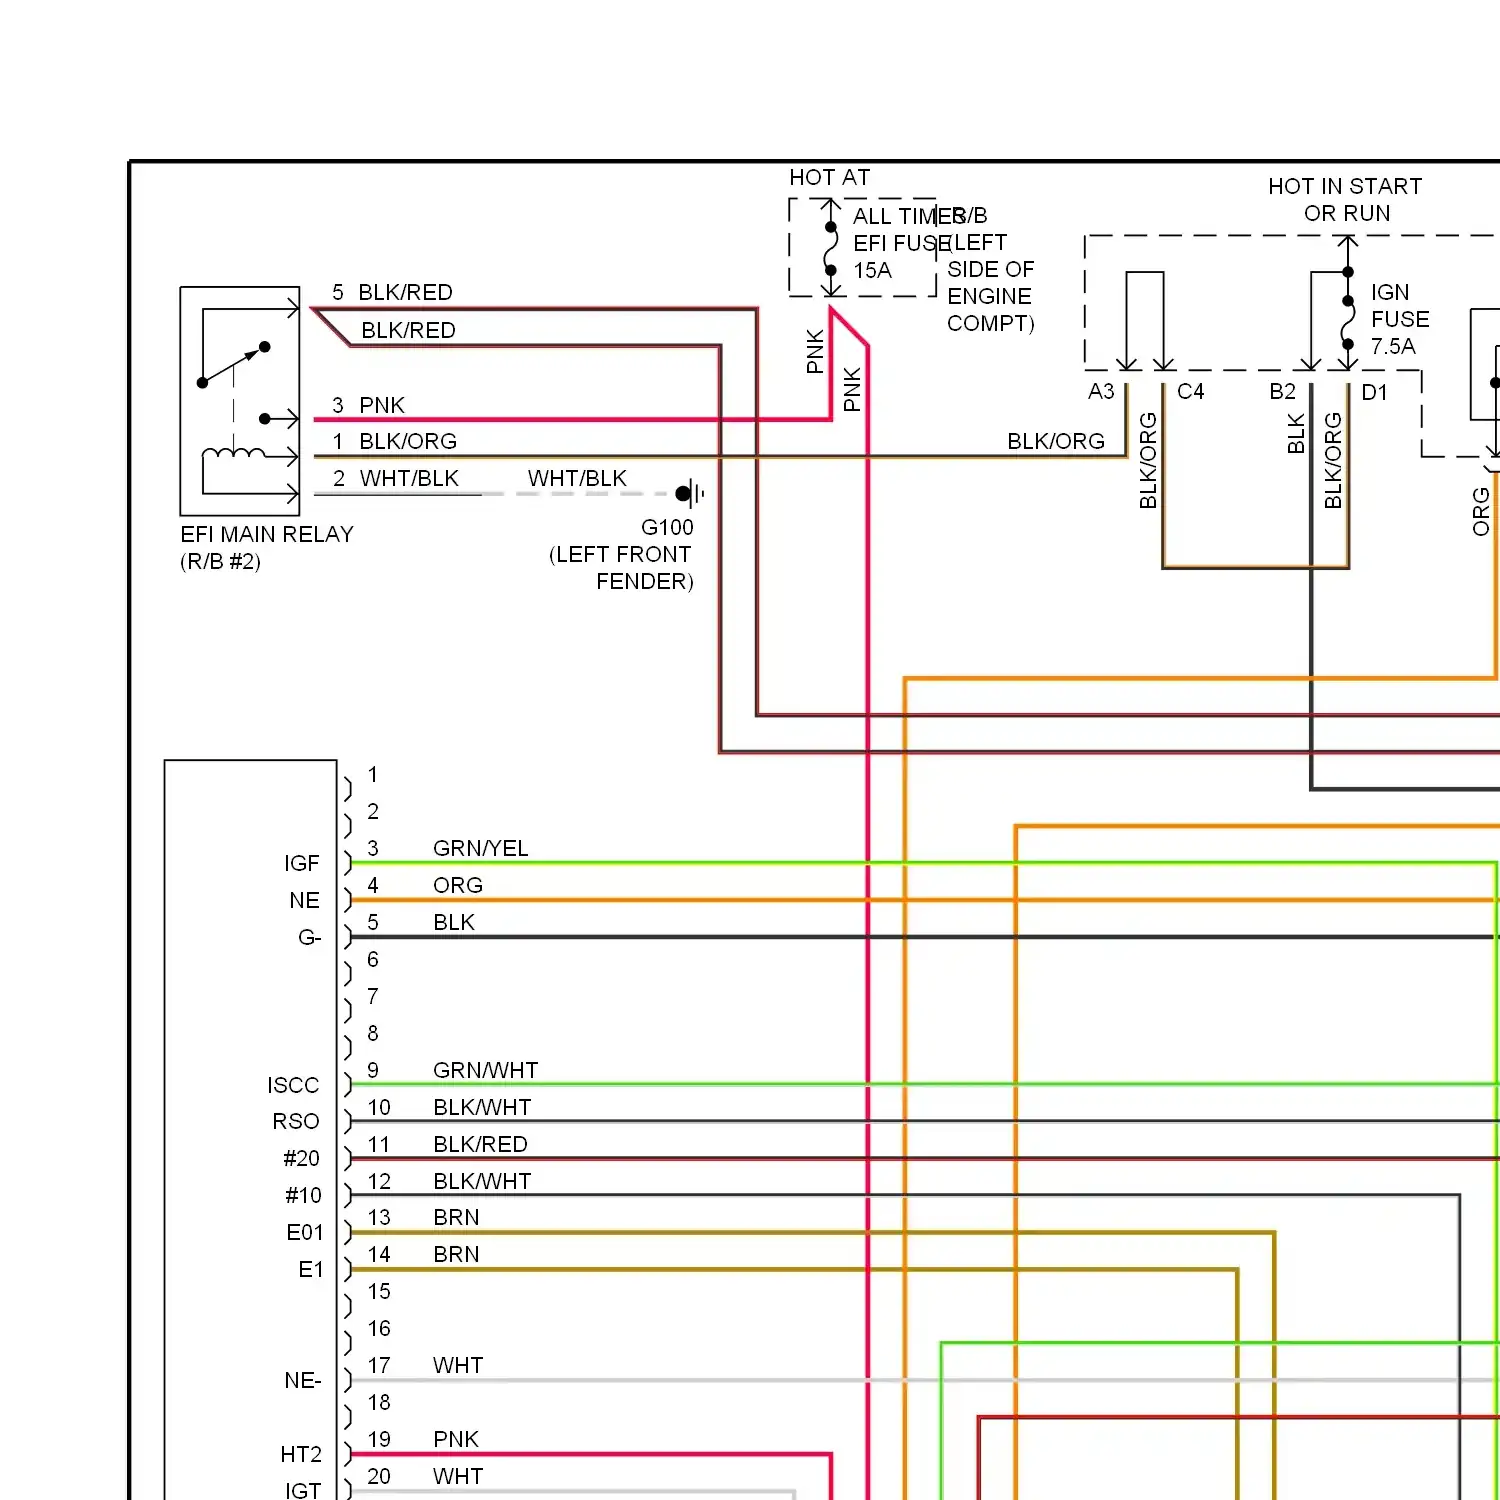Click the NE pin label
The image size is (1500, 1500).
click(305, 900)
